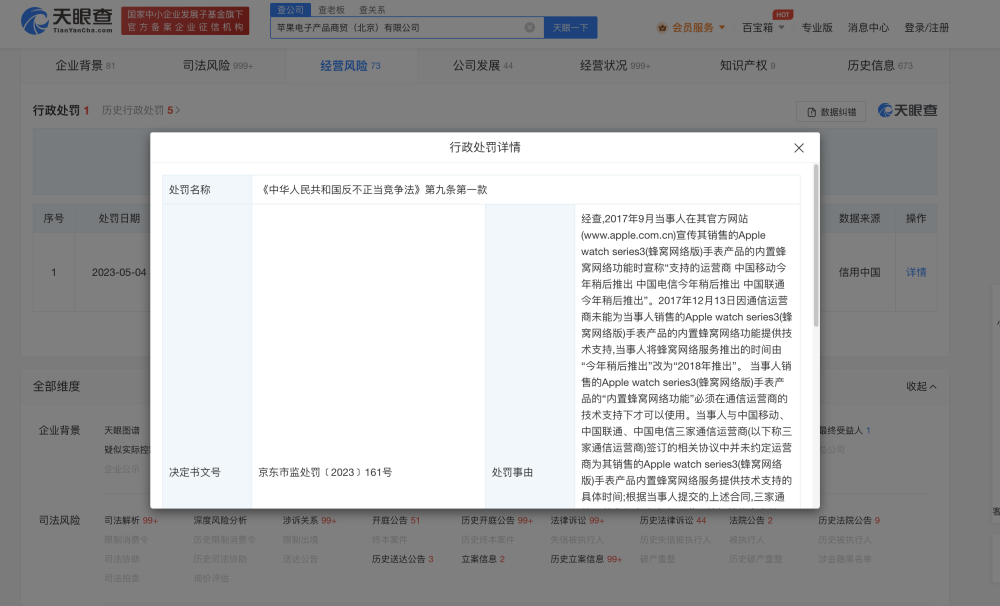1000x606 pixels.
Task: Switch to the 知识产权 tab
Action: (747, 65)
